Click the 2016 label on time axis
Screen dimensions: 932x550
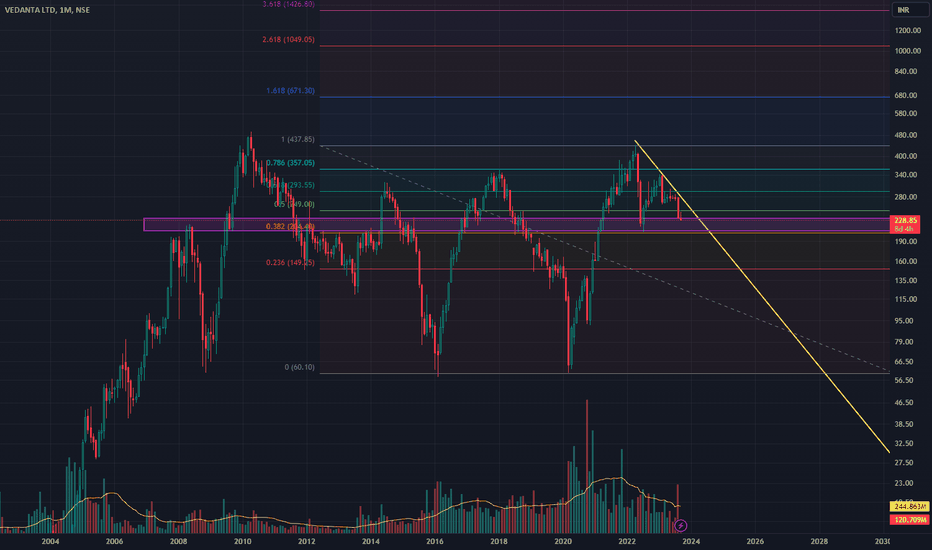click(434, 542)
